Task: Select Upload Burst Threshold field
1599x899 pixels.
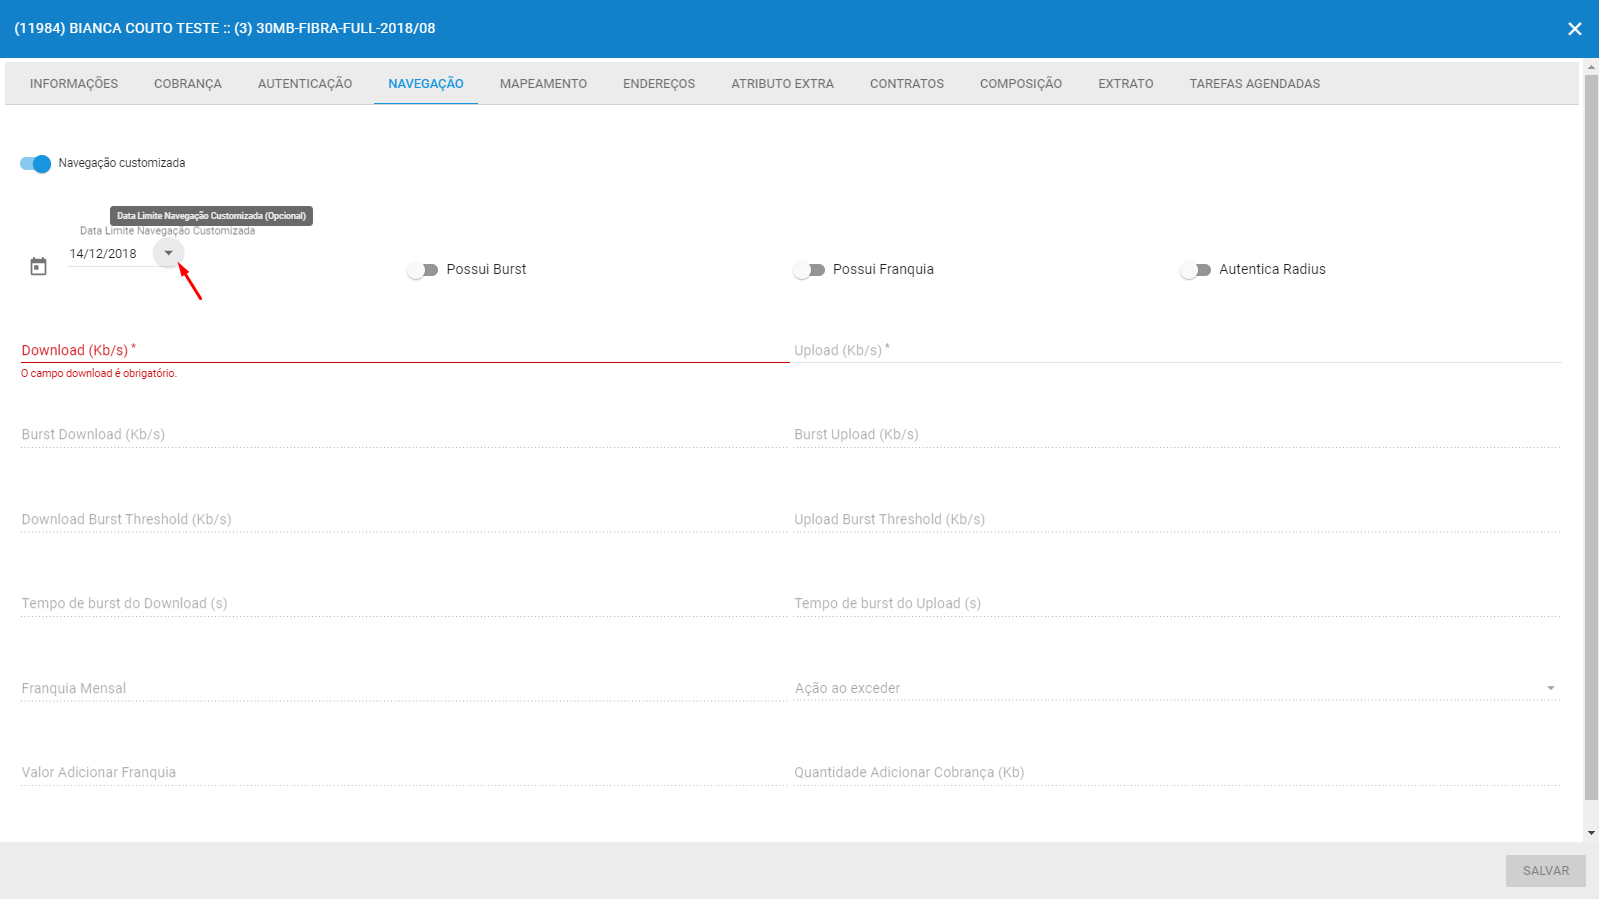Action: (x=1177, y=519)
